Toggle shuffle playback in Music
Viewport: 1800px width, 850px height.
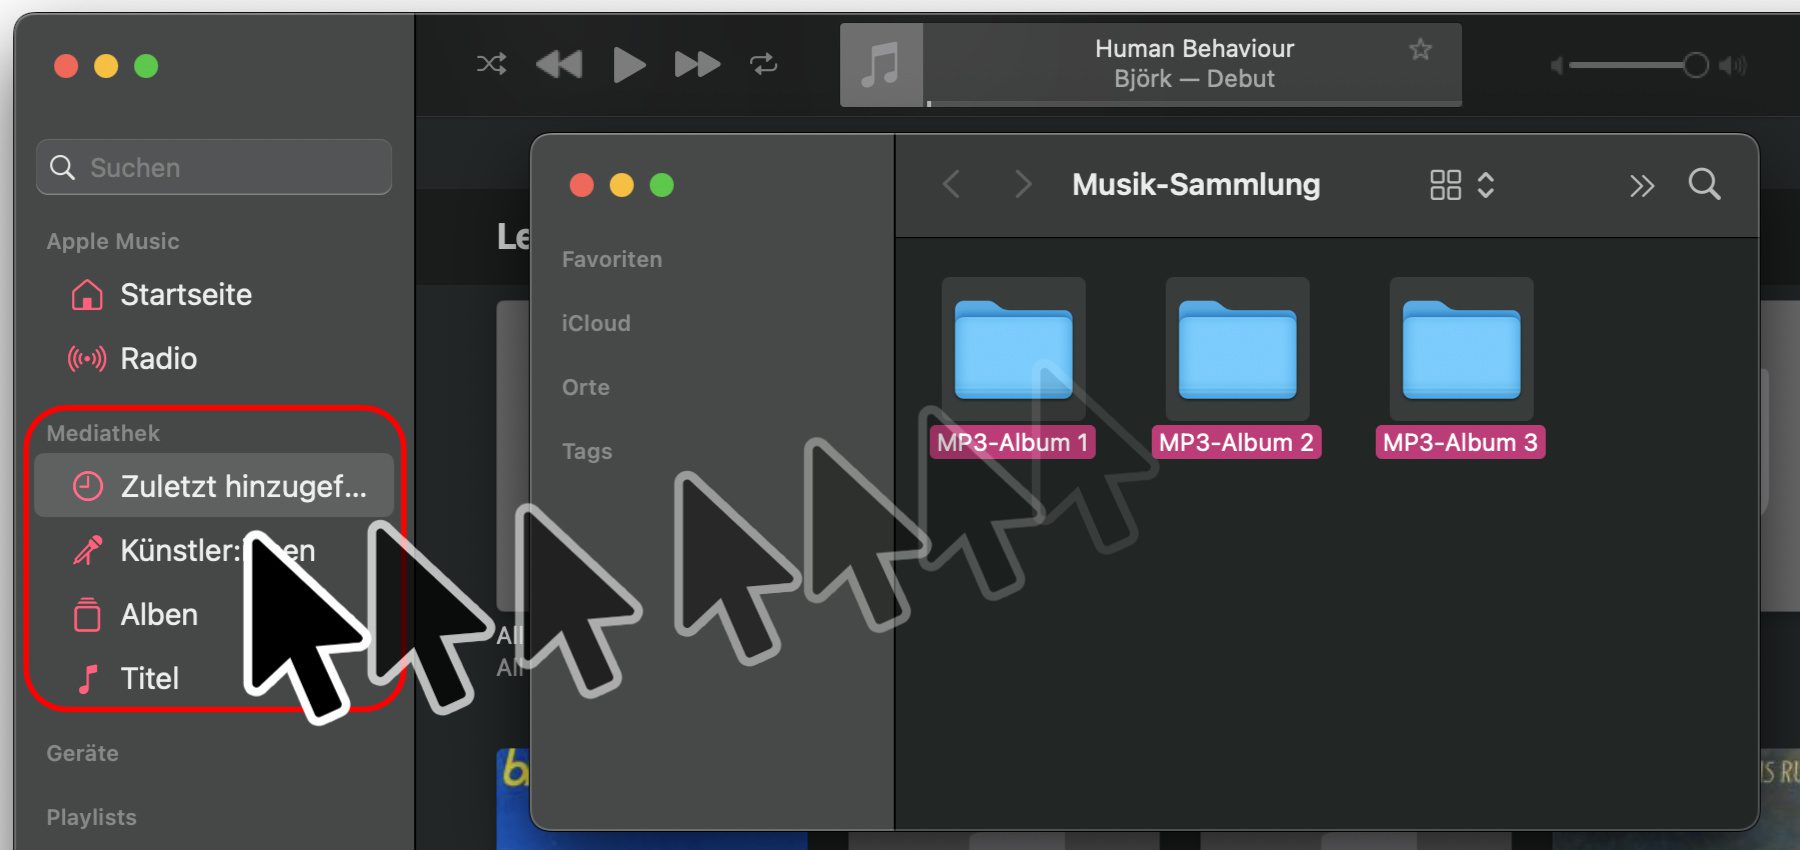pyautogui.click(x=491, y=65)
